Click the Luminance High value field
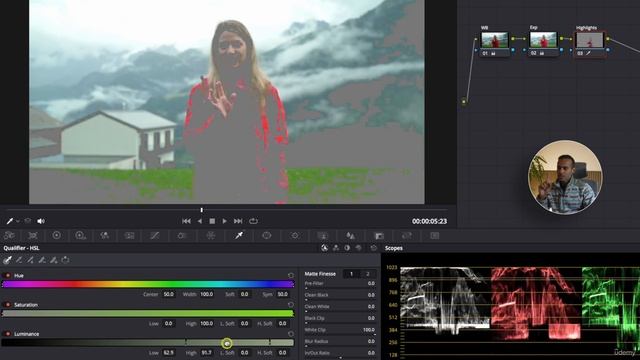Image resolution: width=640 pixels, height=360 pixels. tap(207, 353)
